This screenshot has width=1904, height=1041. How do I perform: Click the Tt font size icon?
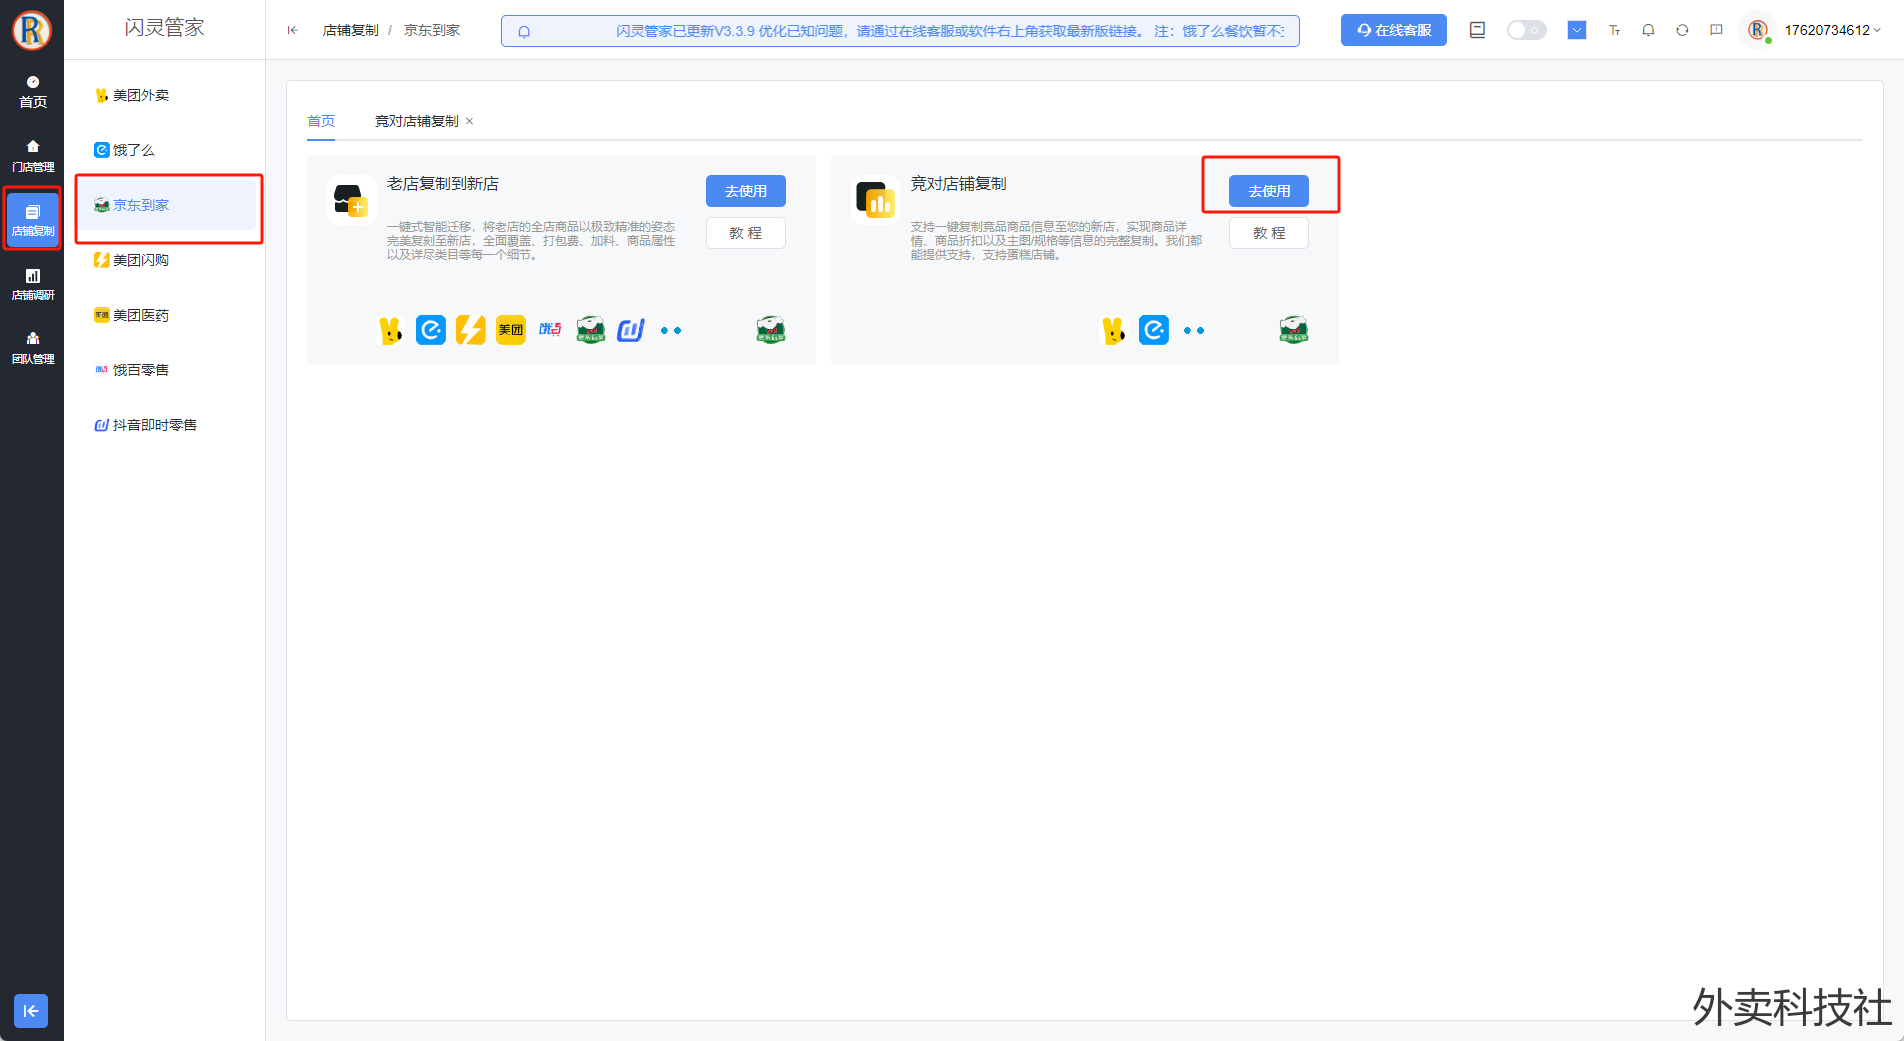1614,30
